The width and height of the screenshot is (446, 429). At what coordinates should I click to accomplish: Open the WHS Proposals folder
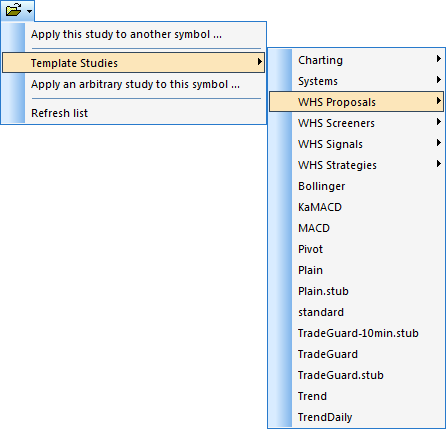[356, 102]
